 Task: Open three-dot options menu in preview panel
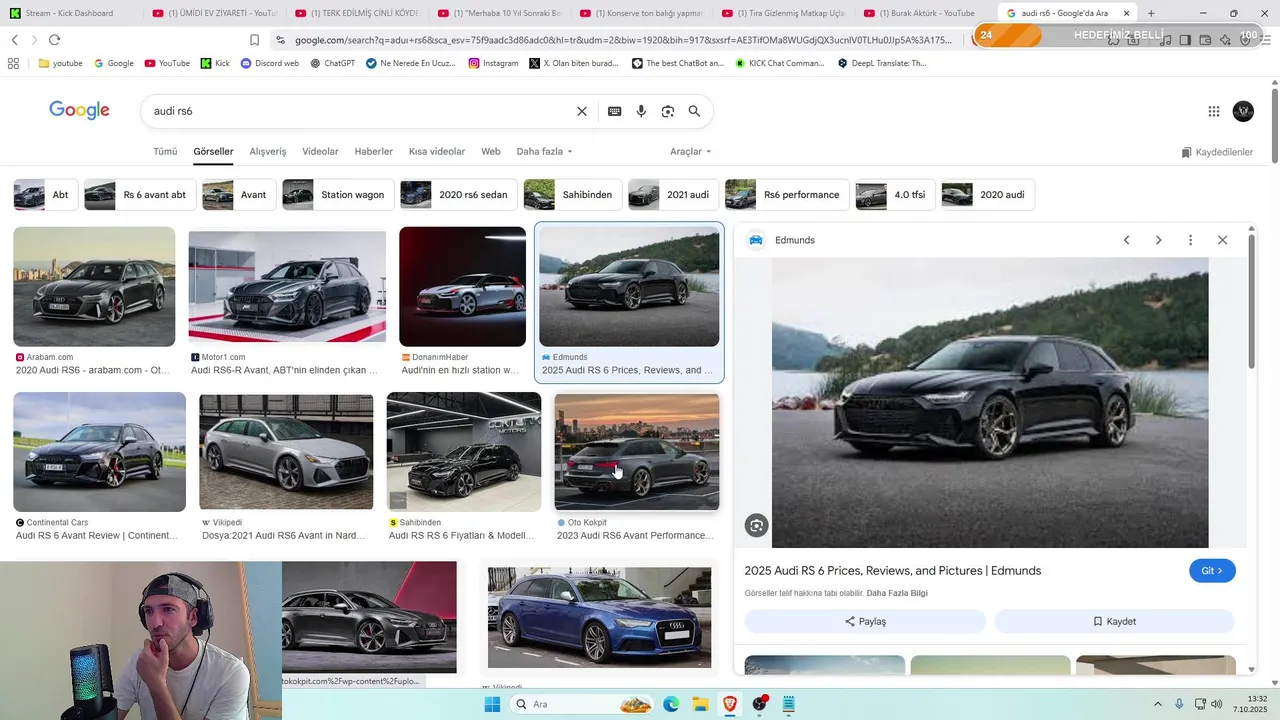pyautogui.click(x=1190, y=240)
